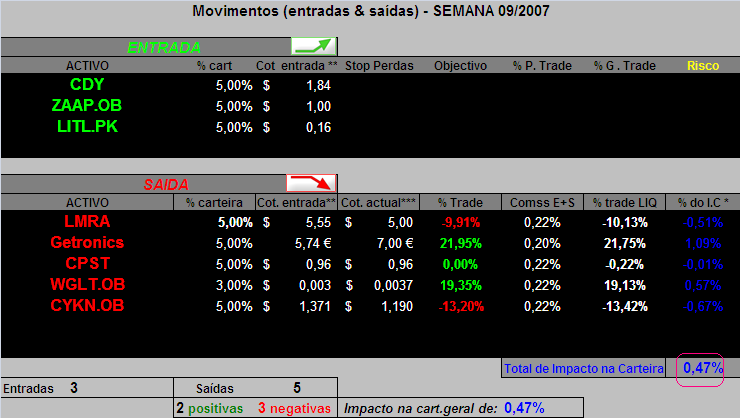The height and width of the screenshot is (418, 740).
Task: Select Getronics net trade value 21,75%
Action: (x=624, y=243)
